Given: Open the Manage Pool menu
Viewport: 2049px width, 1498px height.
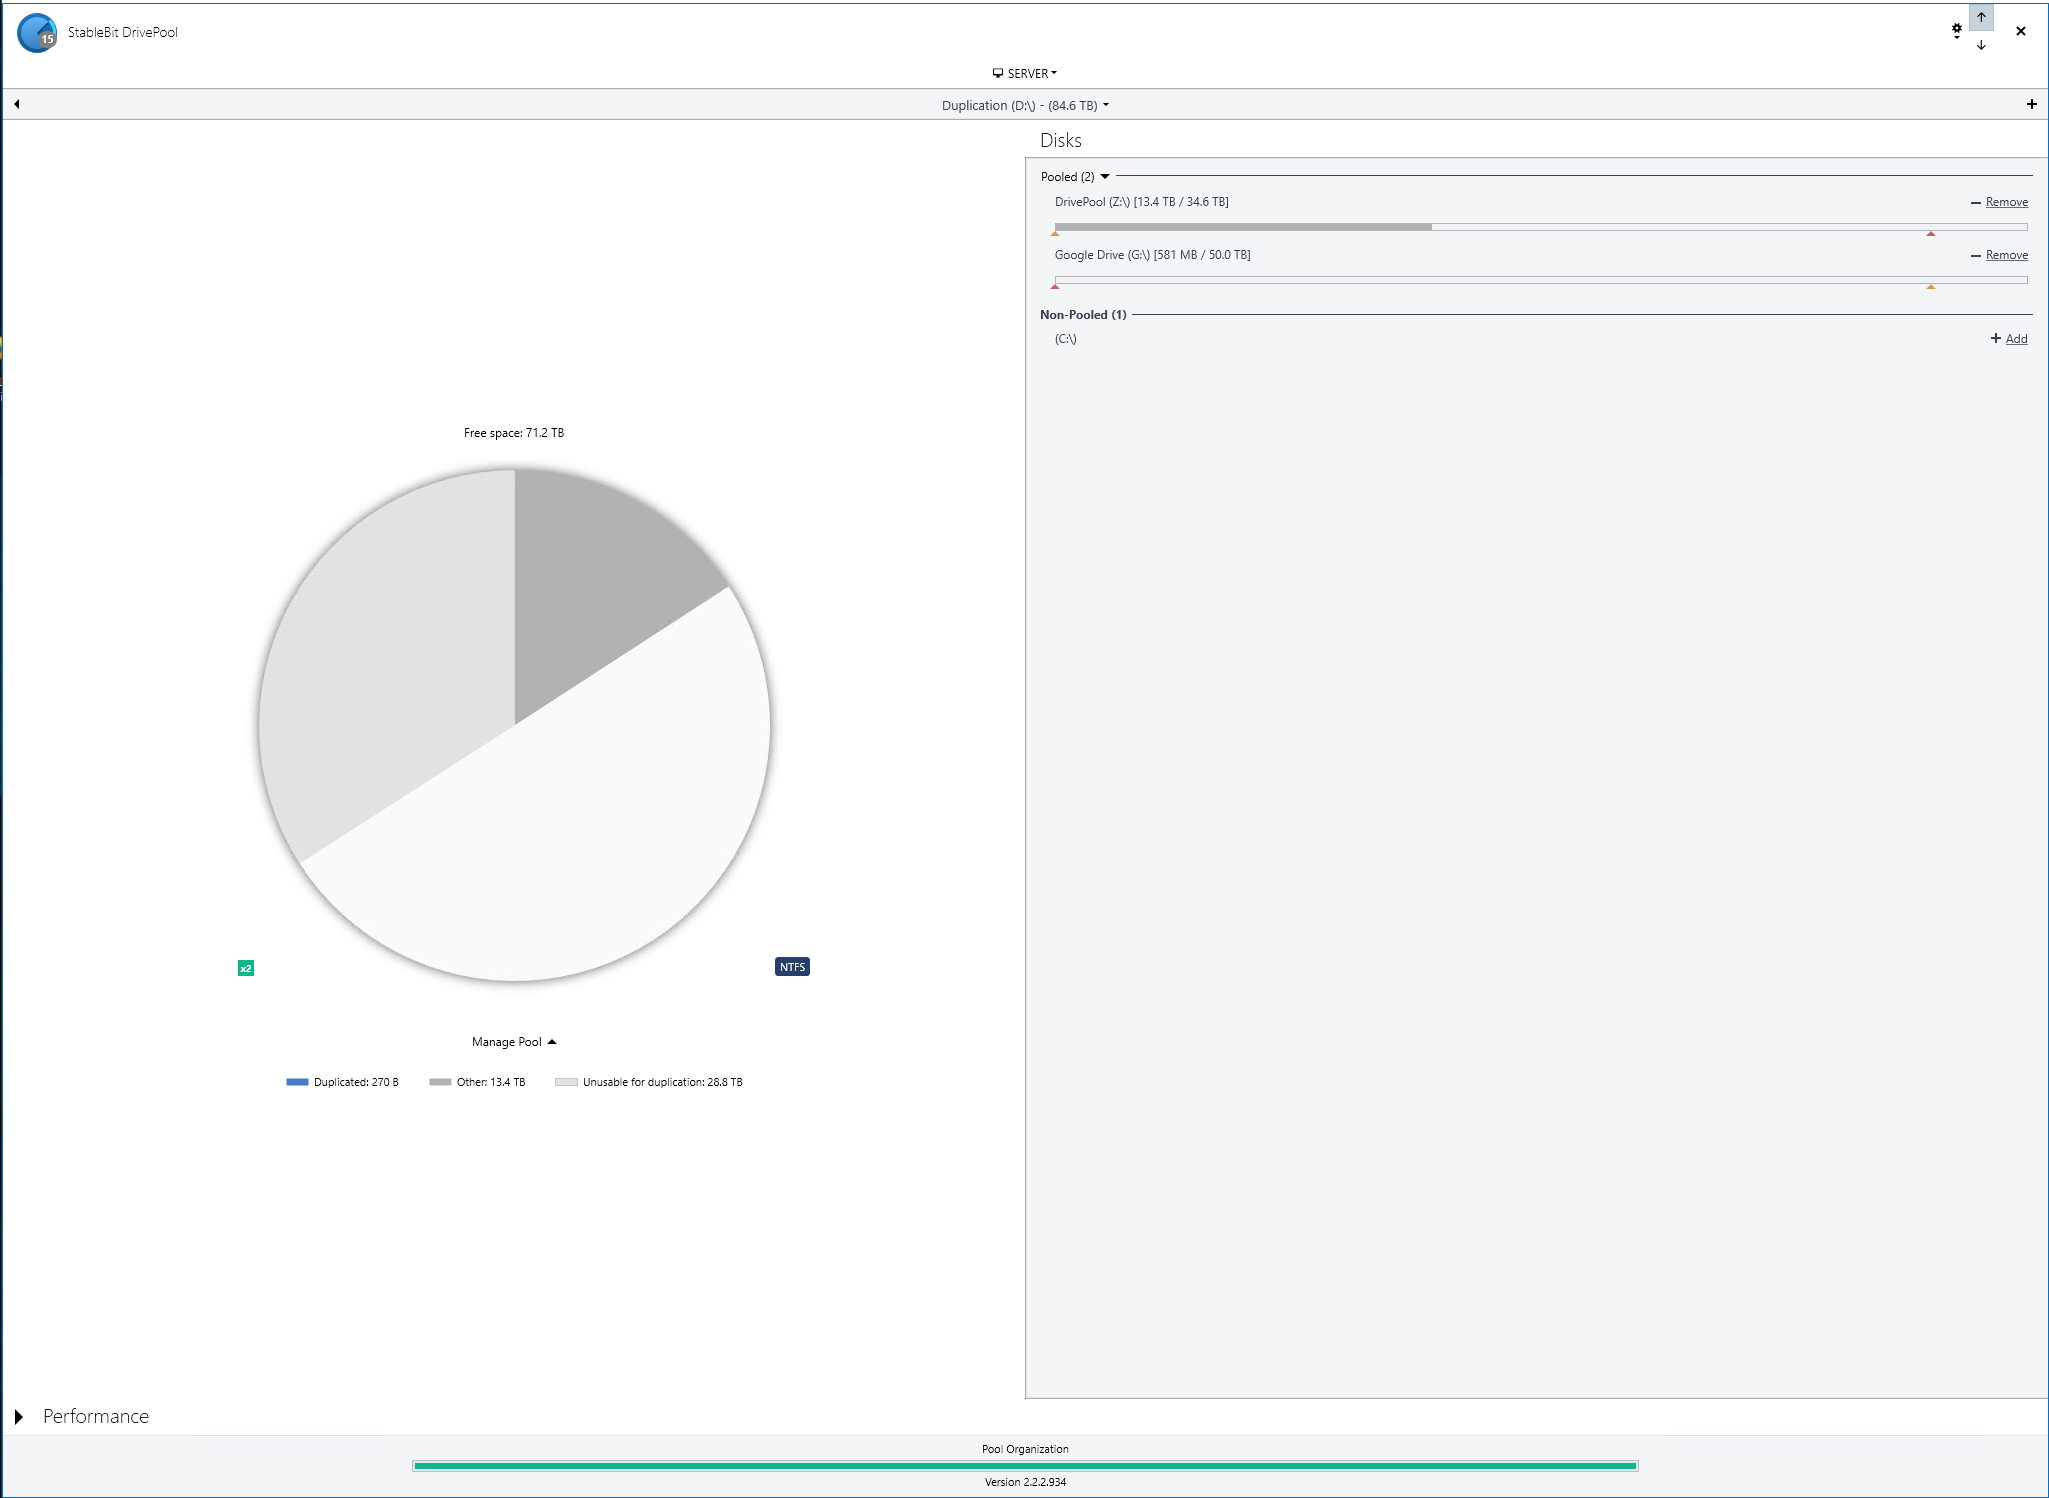Looking at the screenshot, I should pos(514,1042).
